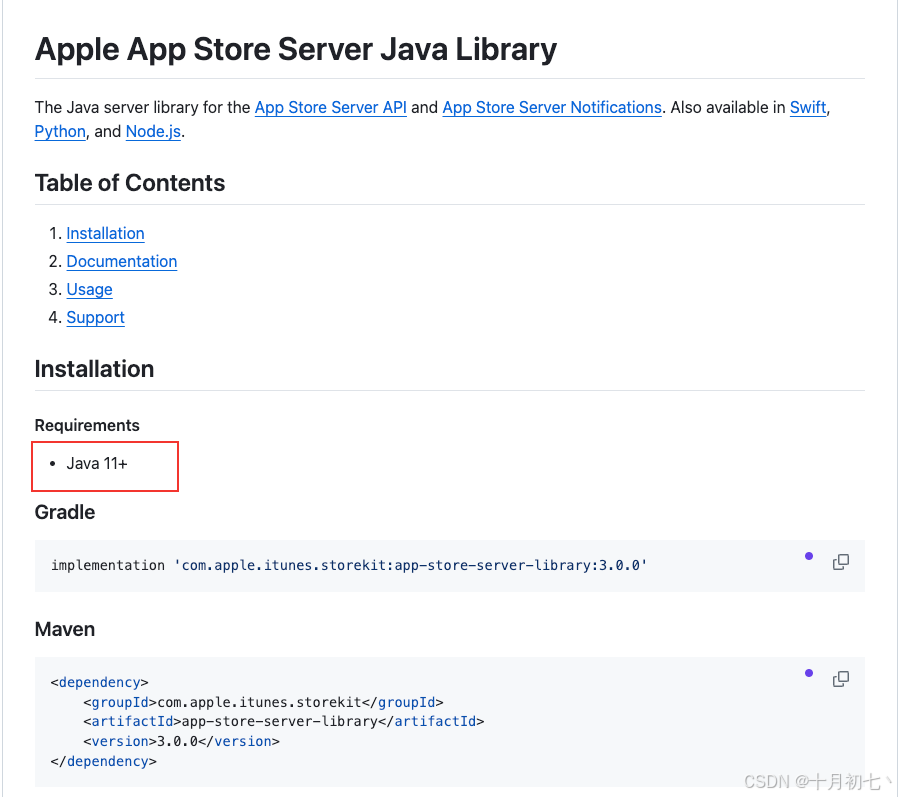Image resolution: width=902 pixels, height=797 pixels.
Task: Click purple dot in Gradle code block
Action: (x=809, y=556)
